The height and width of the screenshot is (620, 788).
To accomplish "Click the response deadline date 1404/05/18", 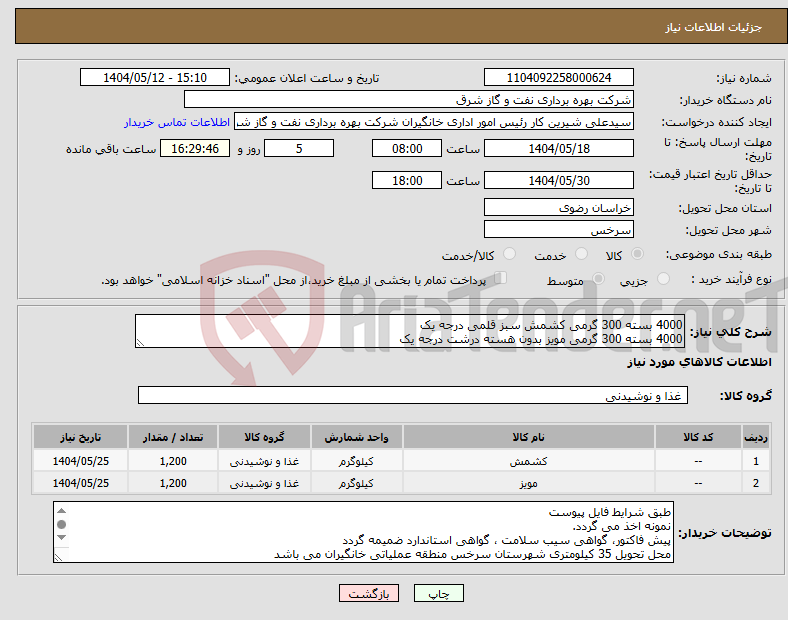I will (559, 149).
